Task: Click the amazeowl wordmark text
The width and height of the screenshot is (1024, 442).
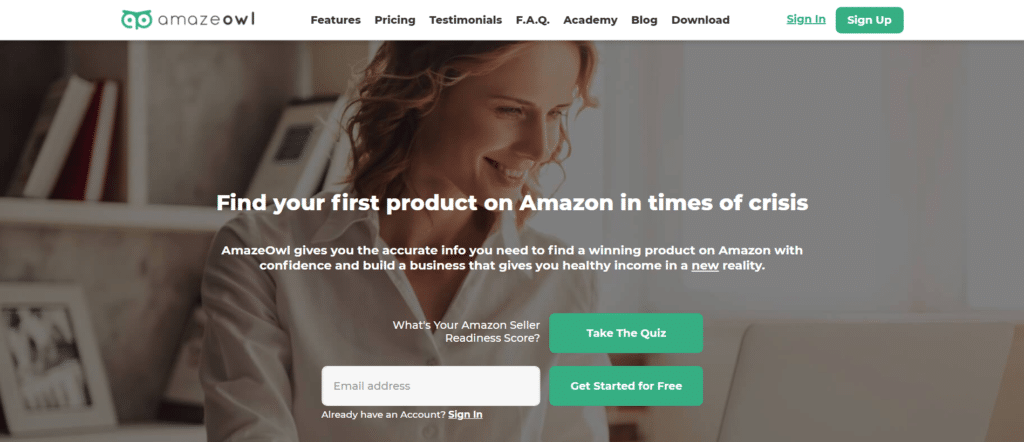Action: pos(206,20)
